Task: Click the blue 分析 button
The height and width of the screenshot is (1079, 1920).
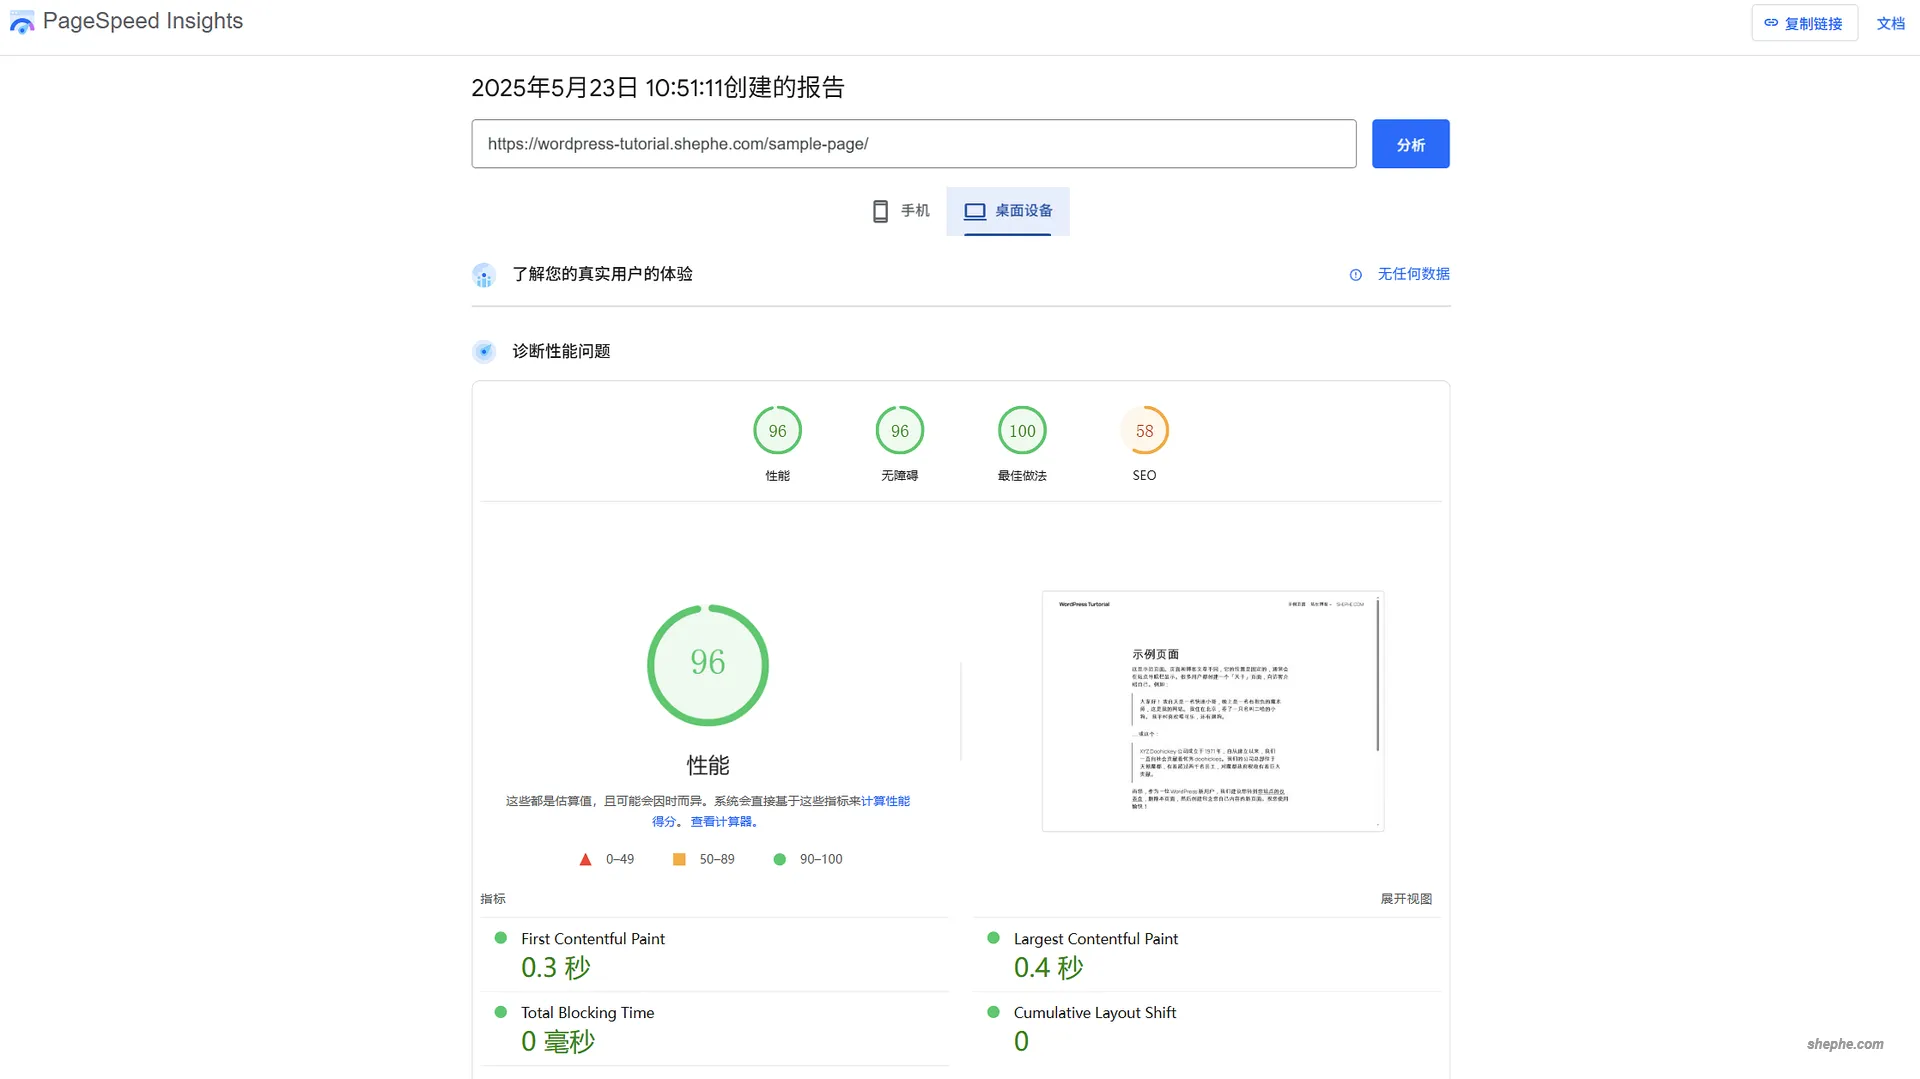Action: pyautogui.click(x=1410, y=143)
